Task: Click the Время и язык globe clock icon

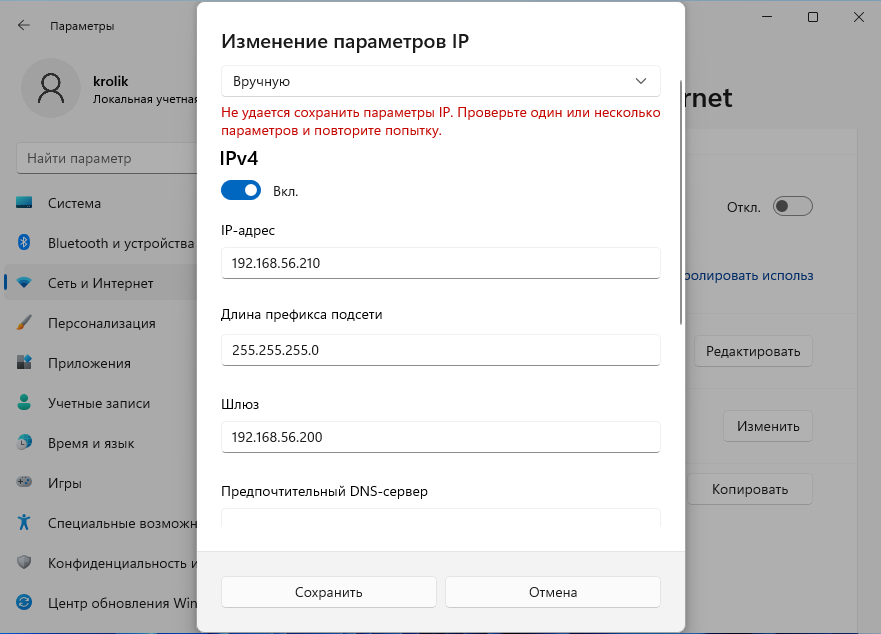Action: click(24, 442)
